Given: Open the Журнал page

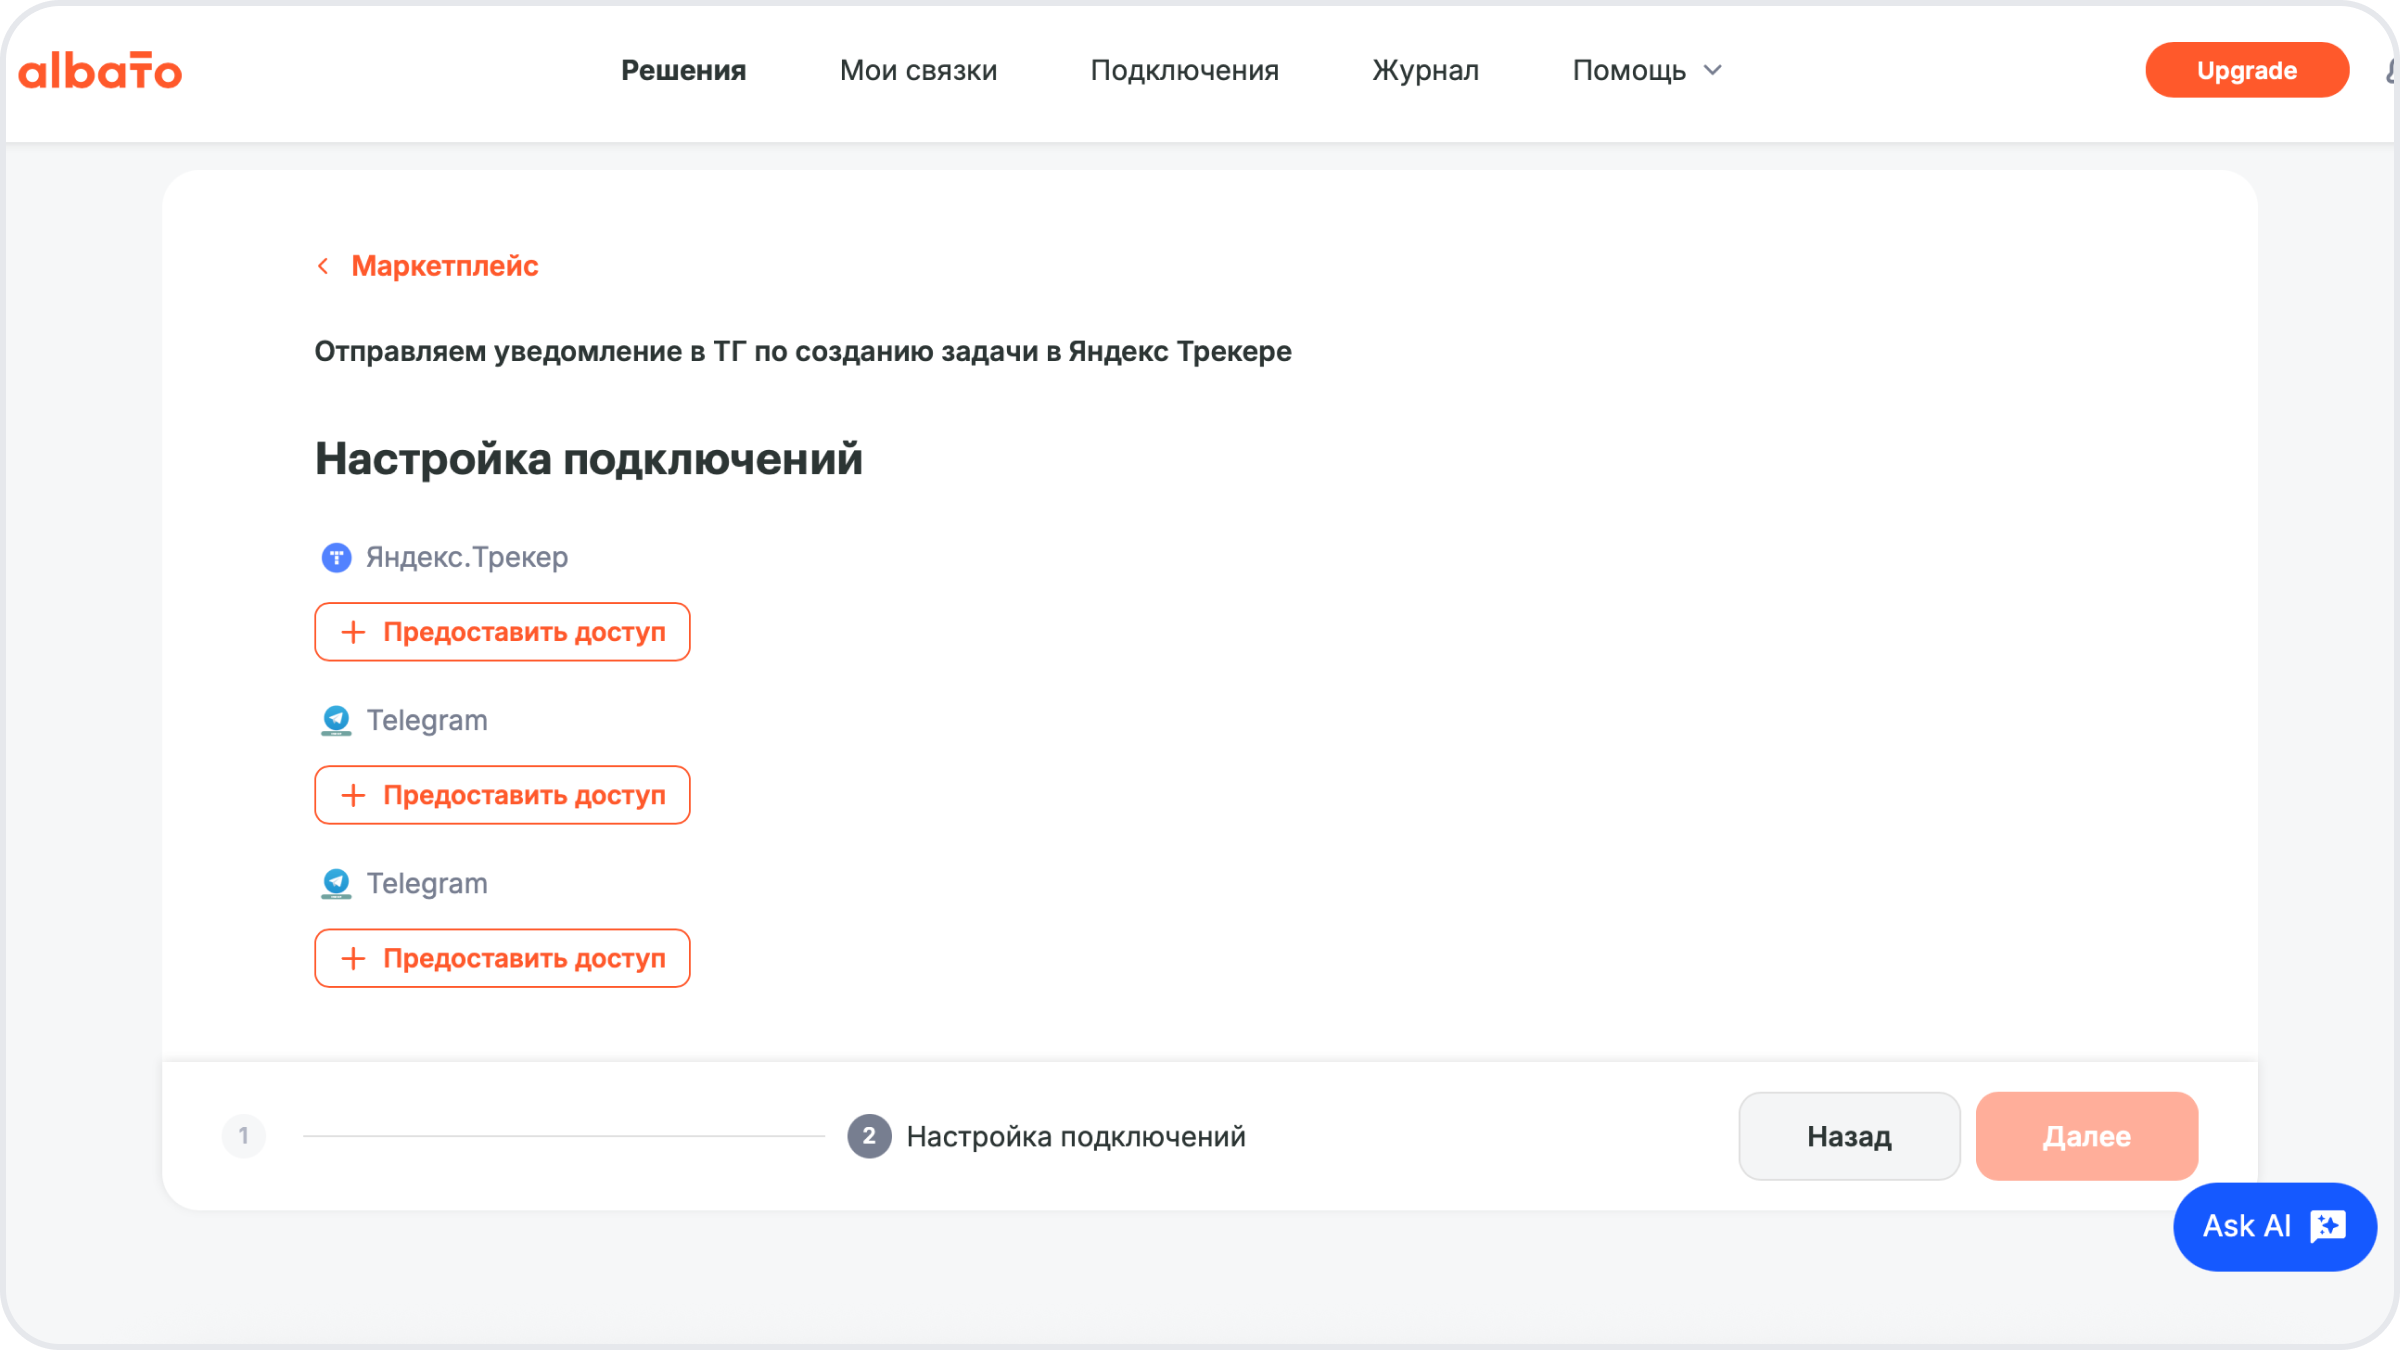Looking at the screenshot, I should 1425,70.
